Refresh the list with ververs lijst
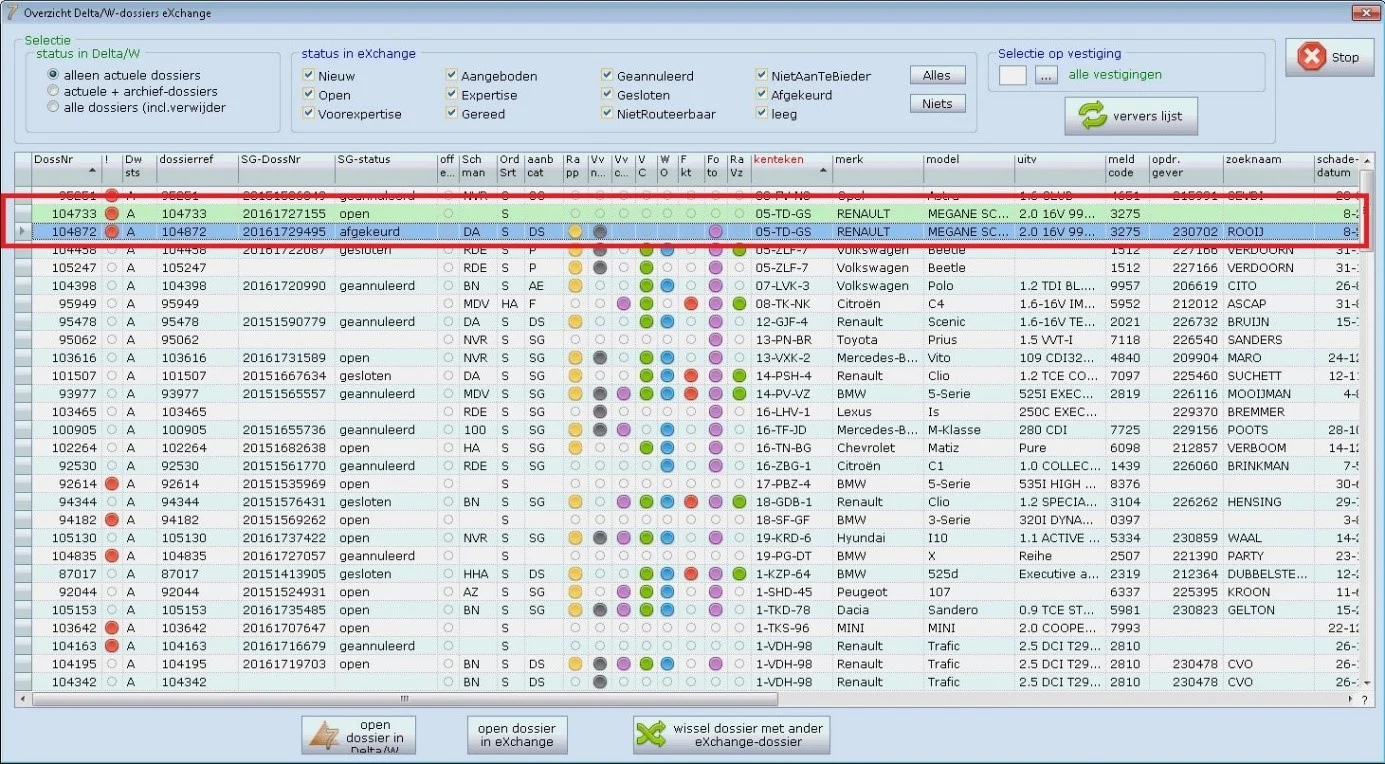The width and height of the screenshot is (1385, 764). tap(1130, 116)
